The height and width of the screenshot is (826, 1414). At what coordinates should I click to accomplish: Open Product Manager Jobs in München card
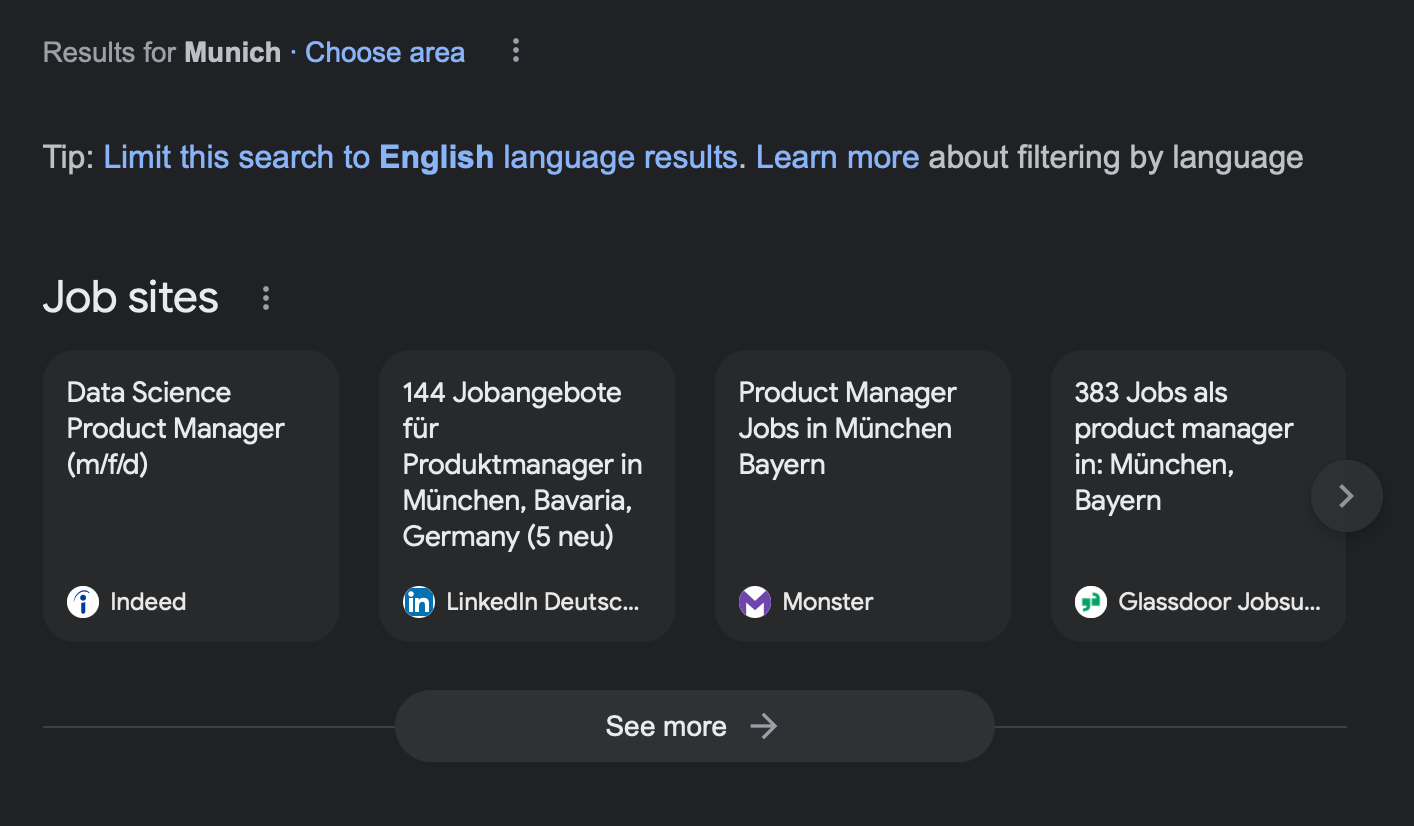pyautogui.click(x=847, y=429)
